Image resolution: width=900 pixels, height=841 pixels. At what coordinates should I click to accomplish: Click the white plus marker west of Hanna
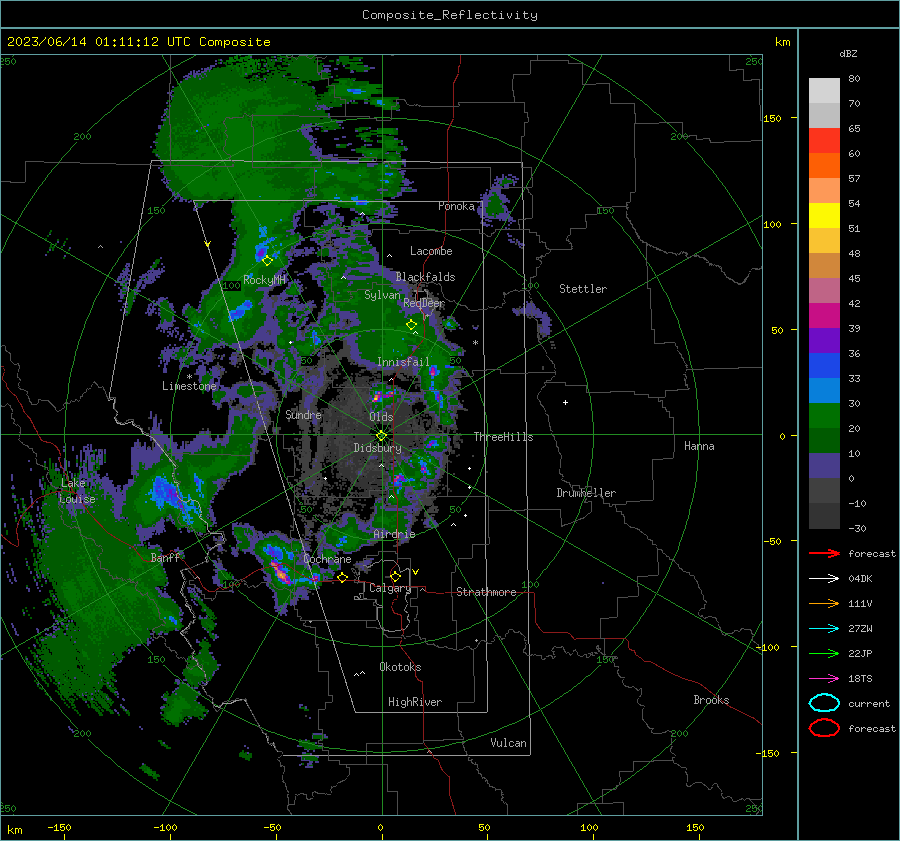click(x=565, y=402)
